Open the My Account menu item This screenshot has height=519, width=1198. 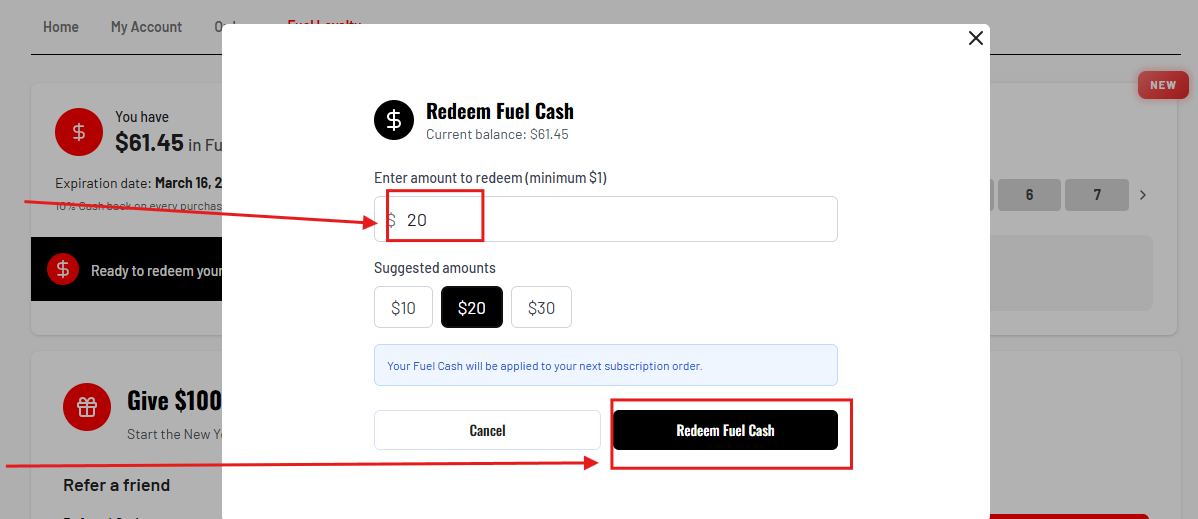(x=146, y=27)
